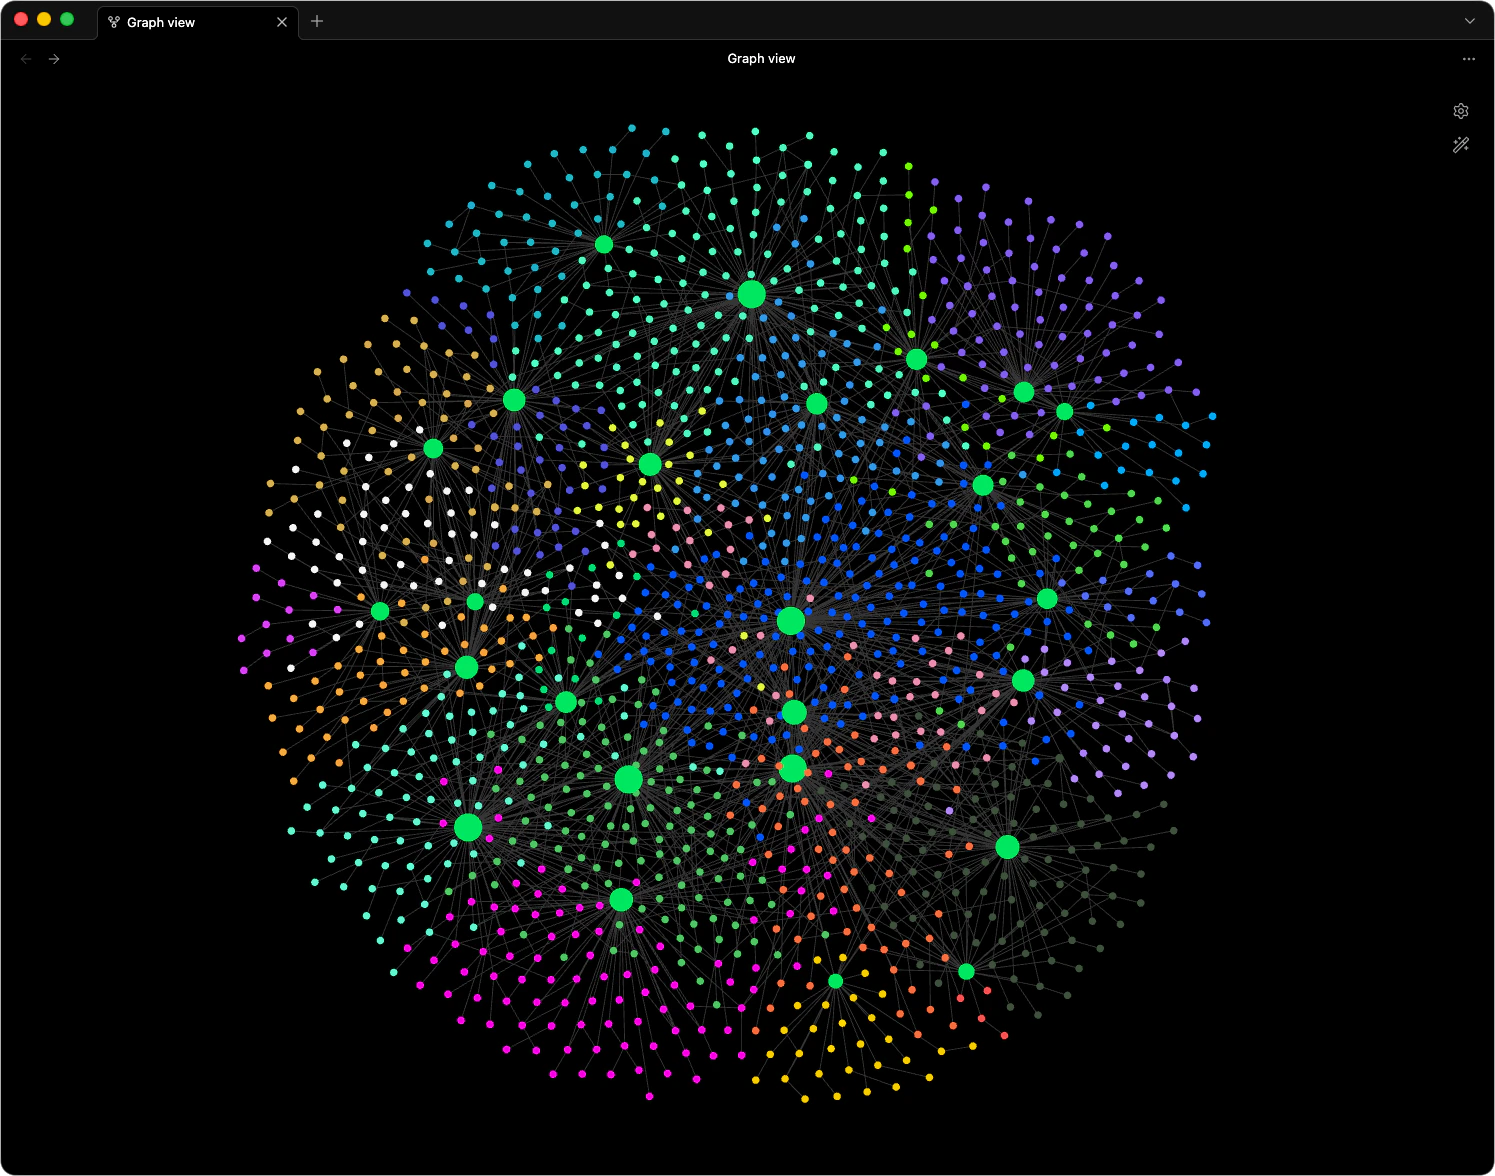Select the hub node near the yellow cluster
Screen dimensions: 1495x1176
click(650, 463)
